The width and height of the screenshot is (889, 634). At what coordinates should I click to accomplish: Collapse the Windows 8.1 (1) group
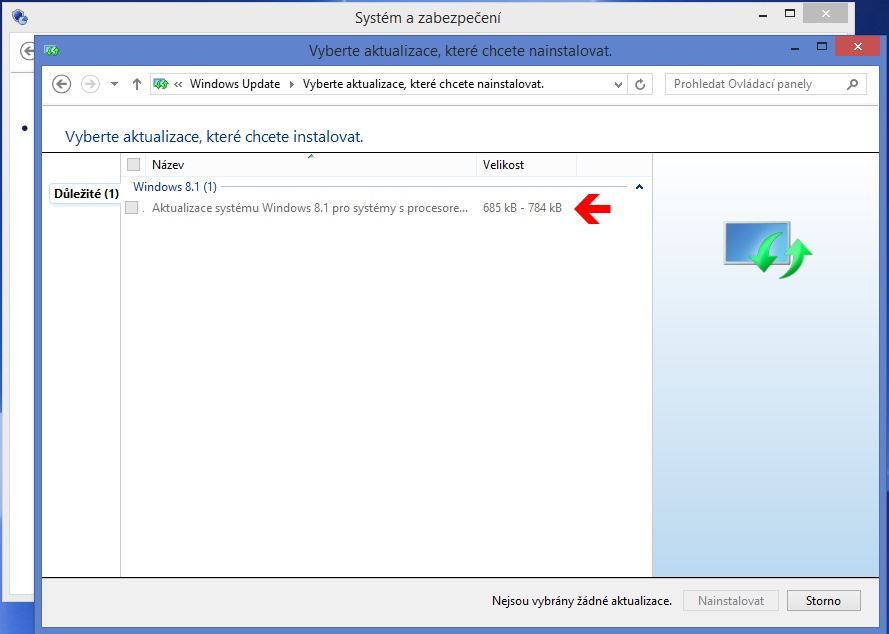point(639,187)
